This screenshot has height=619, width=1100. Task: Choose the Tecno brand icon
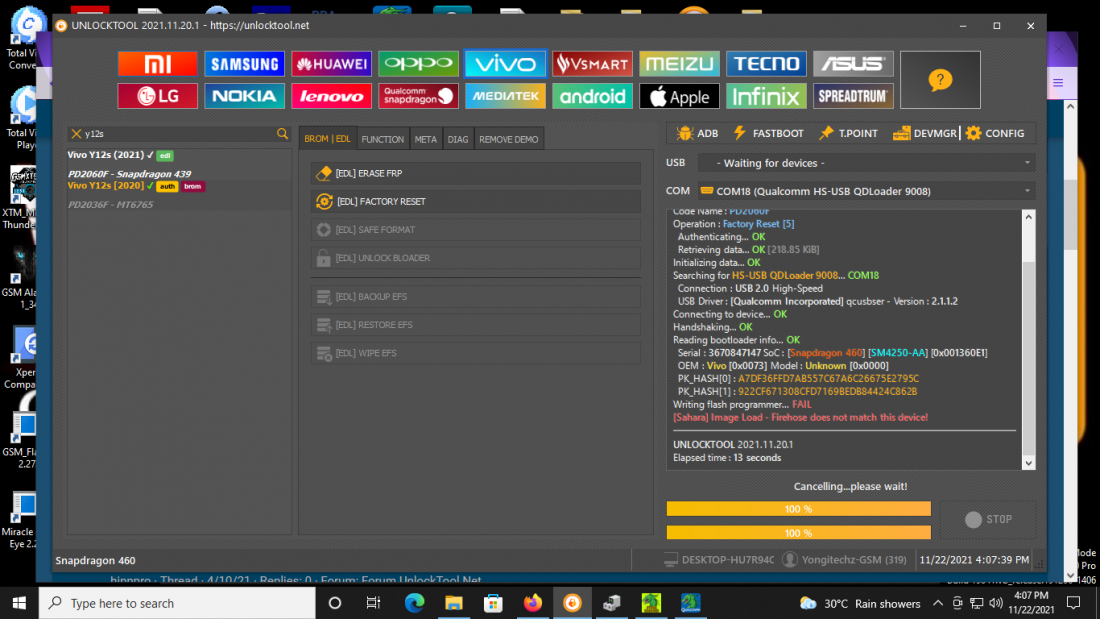tap(766, 64)
